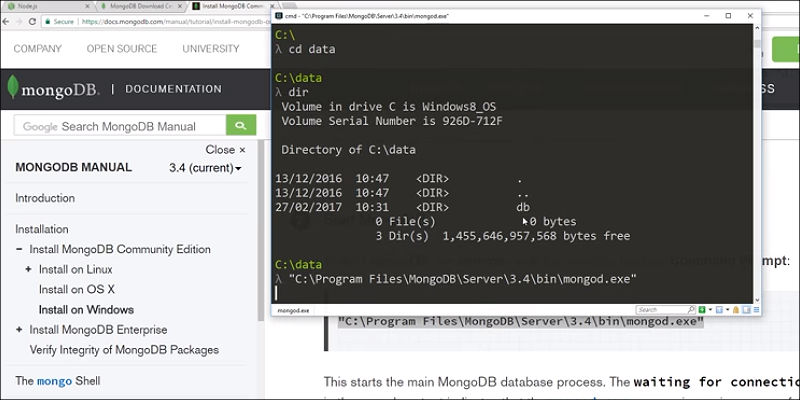Click the DOCUMENTATION header link
Viewport: 800px width, 400px height.
point(173,89)
